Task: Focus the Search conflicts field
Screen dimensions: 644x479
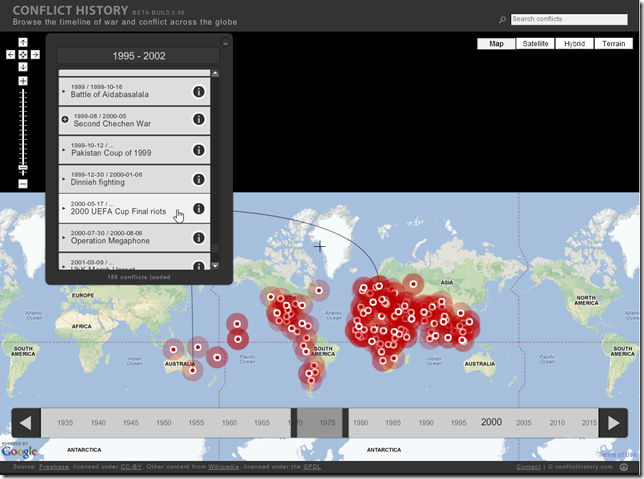Action: [x=569, y=19]
